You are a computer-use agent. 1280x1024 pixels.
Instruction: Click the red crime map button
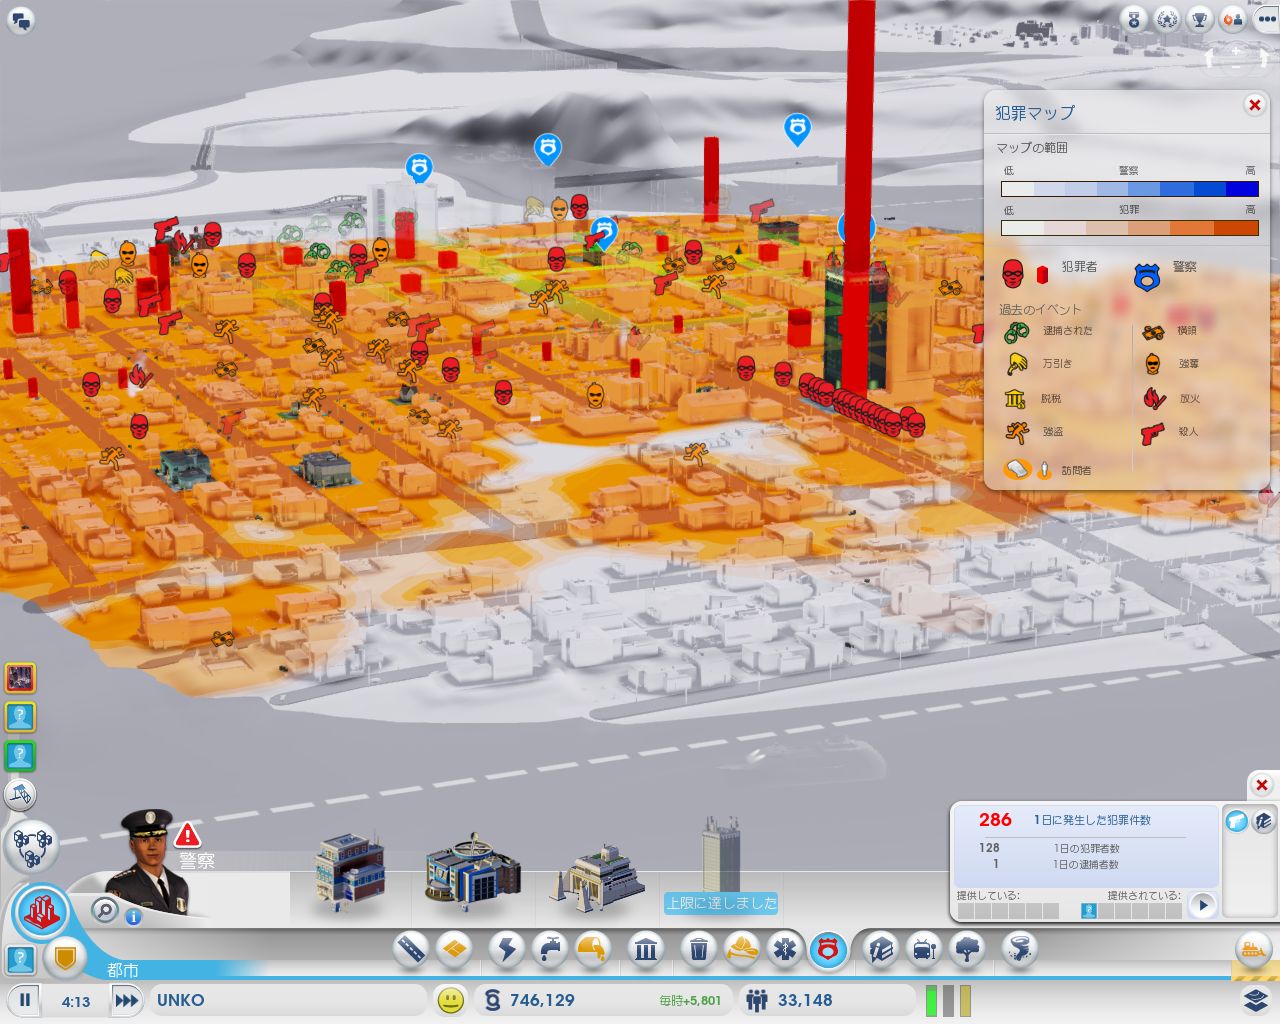pos(42,911)
